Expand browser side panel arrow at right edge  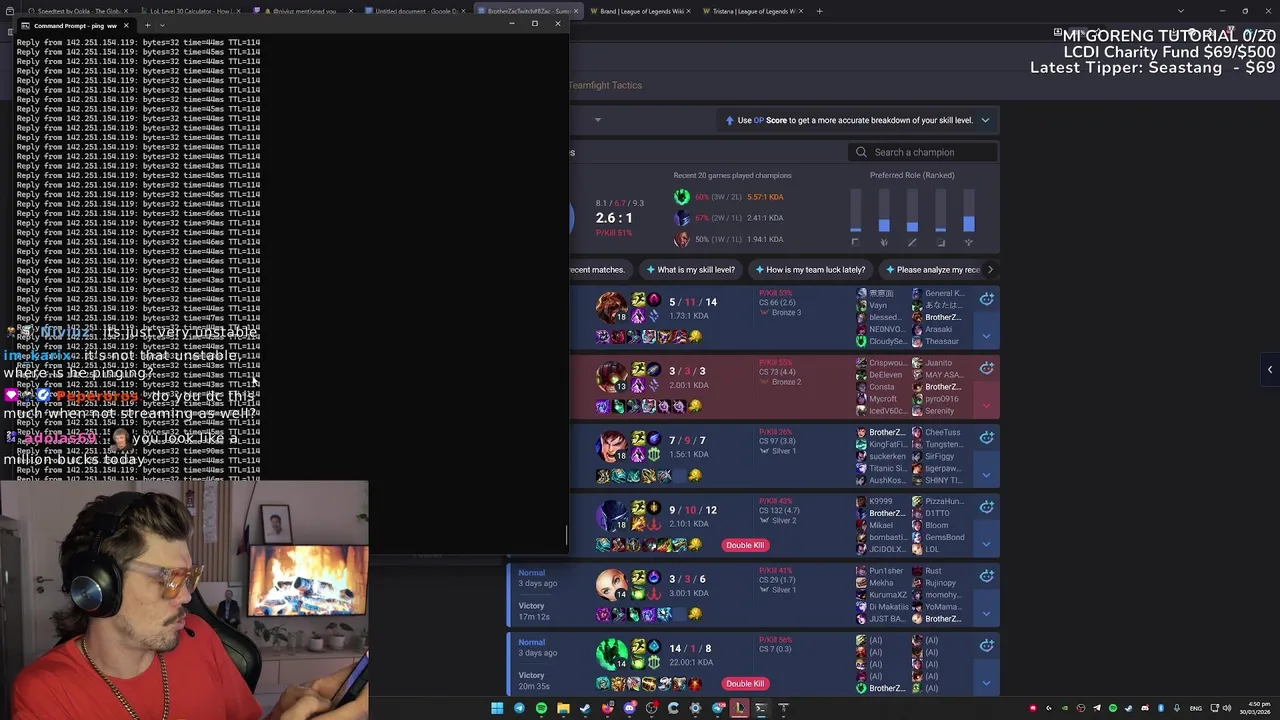(x=1270, y=369)
